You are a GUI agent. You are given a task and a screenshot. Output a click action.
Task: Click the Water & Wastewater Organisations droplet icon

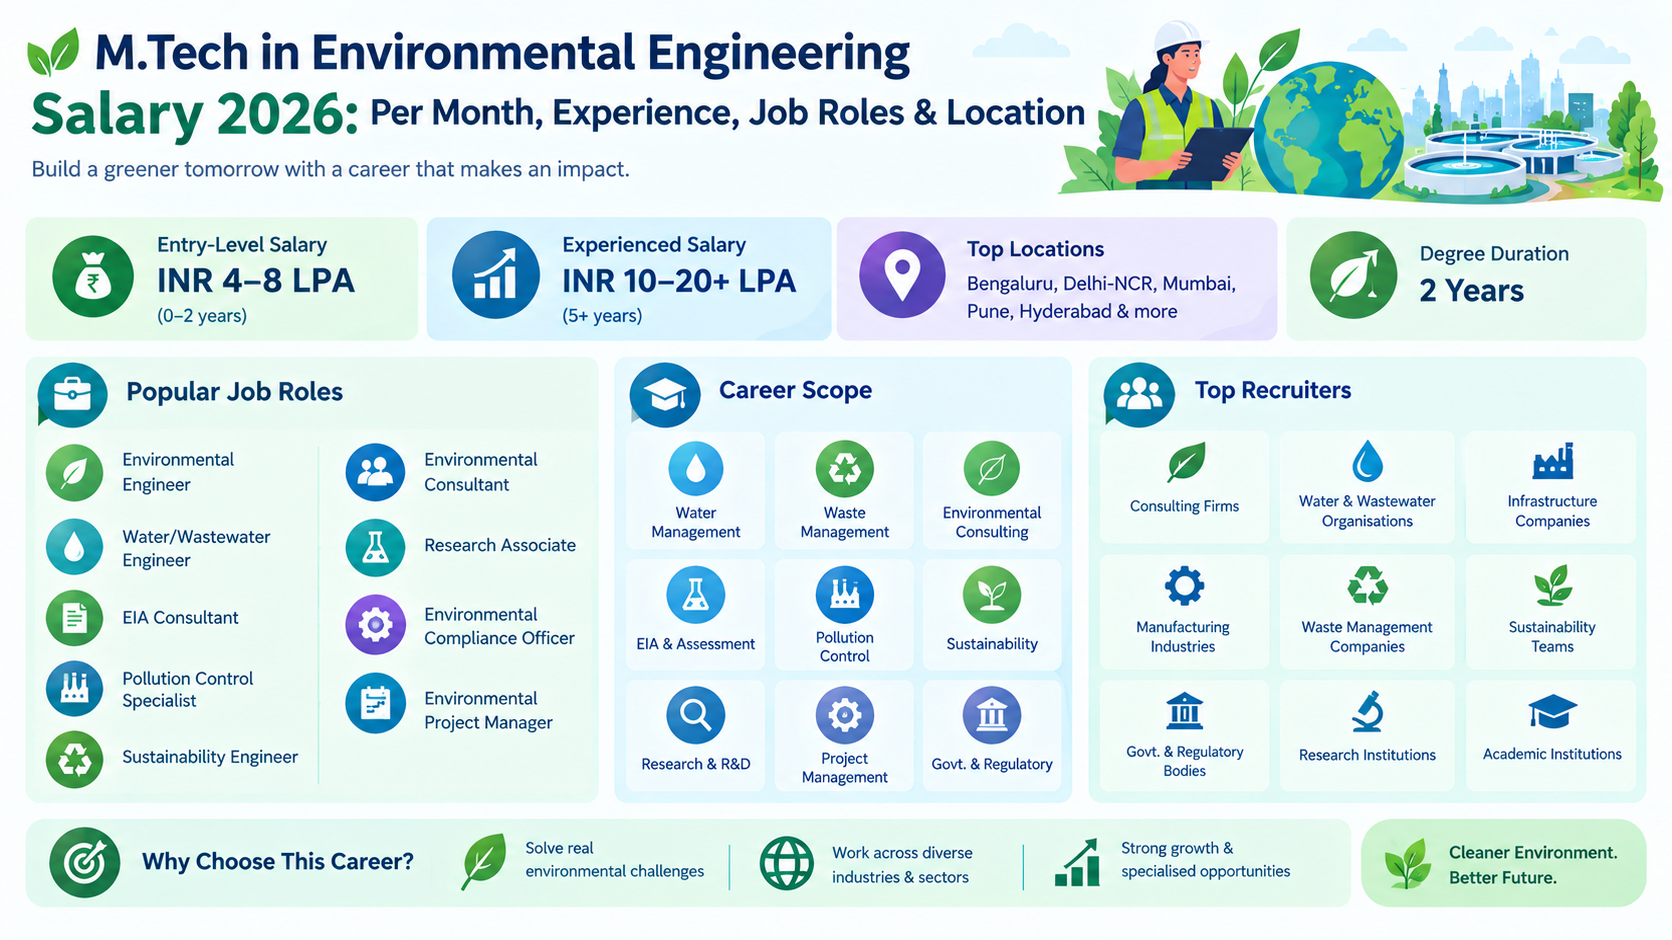[x=1367, y=461]
